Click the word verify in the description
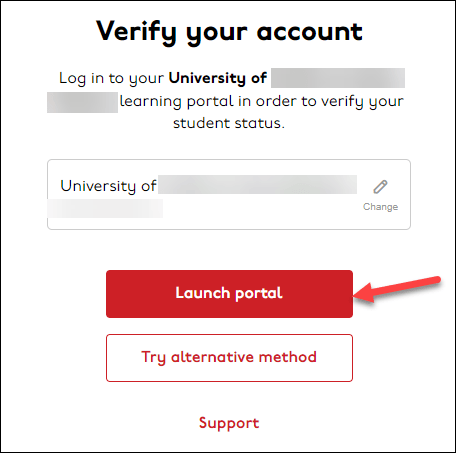456x453 pixels. [x=342, y=102]
